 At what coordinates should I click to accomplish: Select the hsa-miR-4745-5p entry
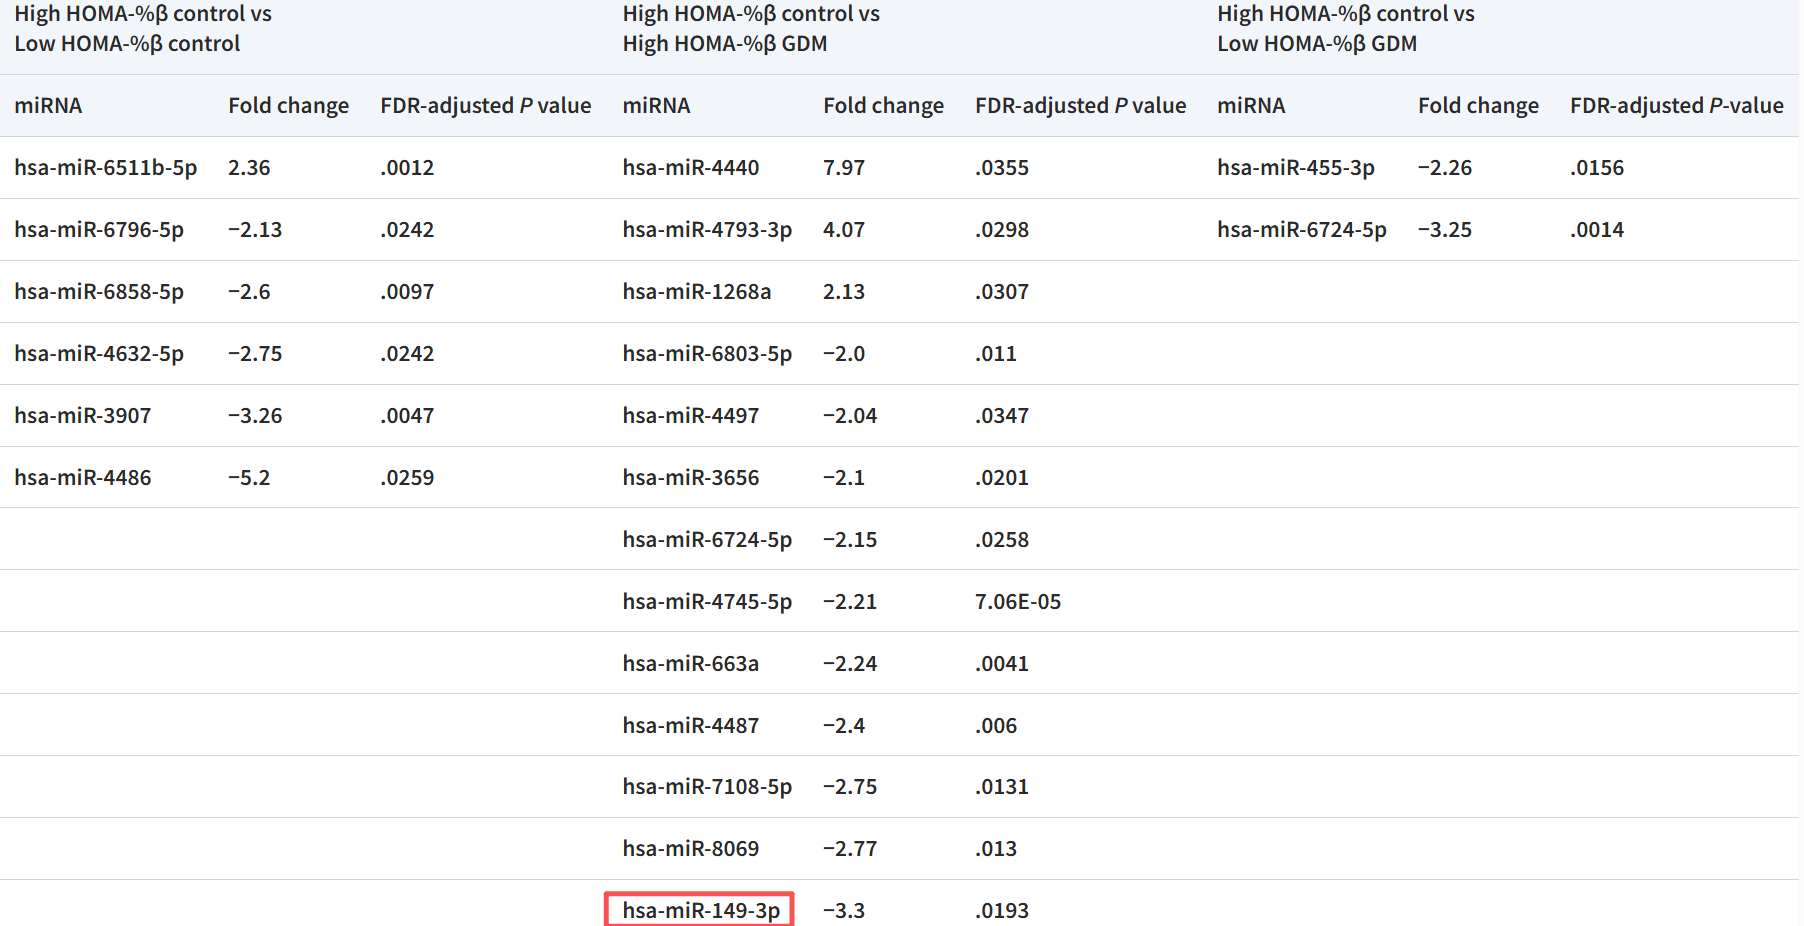coord(706,602)
